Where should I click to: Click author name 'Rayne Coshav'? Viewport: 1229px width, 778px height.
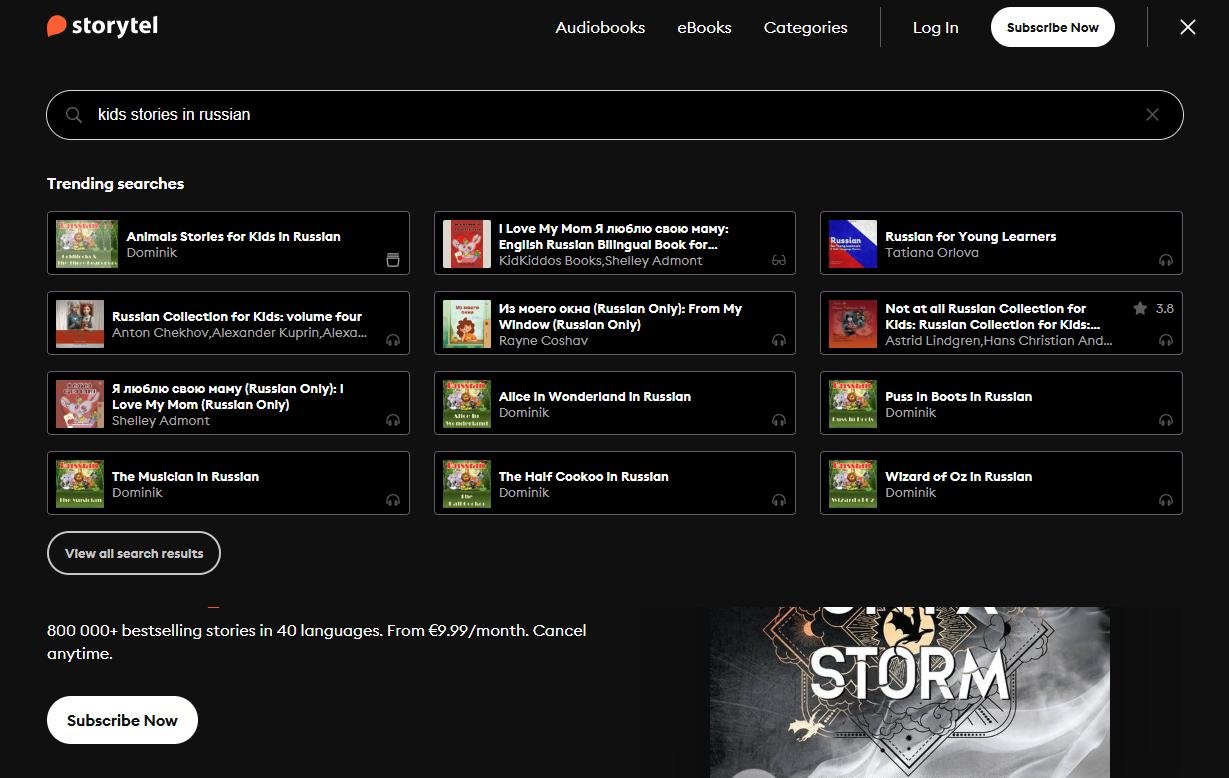click(x=543, y=341)
